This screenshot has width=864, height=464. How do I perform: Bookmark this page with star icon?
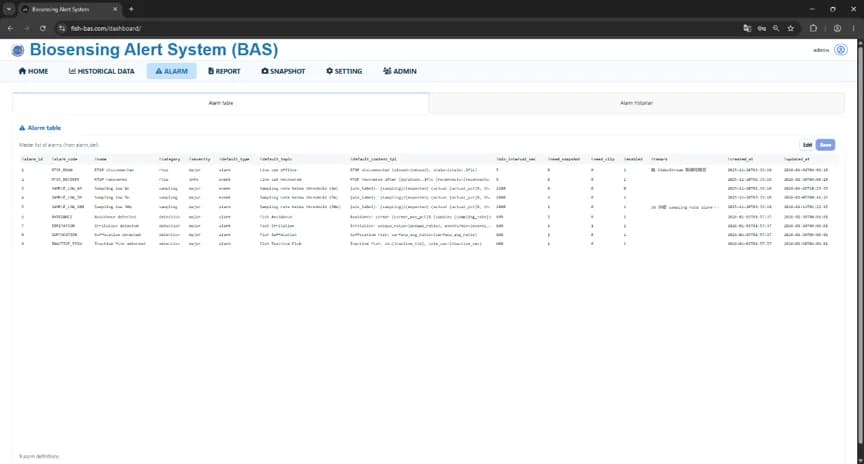(791, 28)
